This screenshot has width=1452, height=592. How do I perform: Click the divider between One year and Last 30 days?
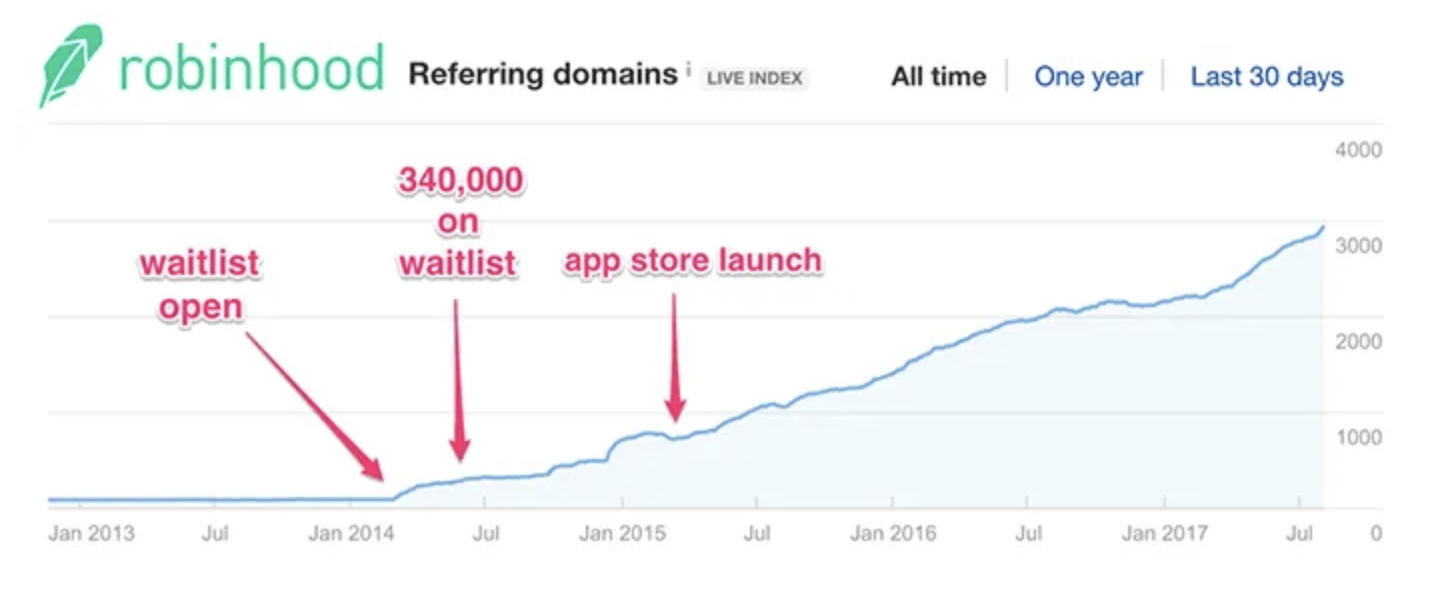coord(1163,75)
